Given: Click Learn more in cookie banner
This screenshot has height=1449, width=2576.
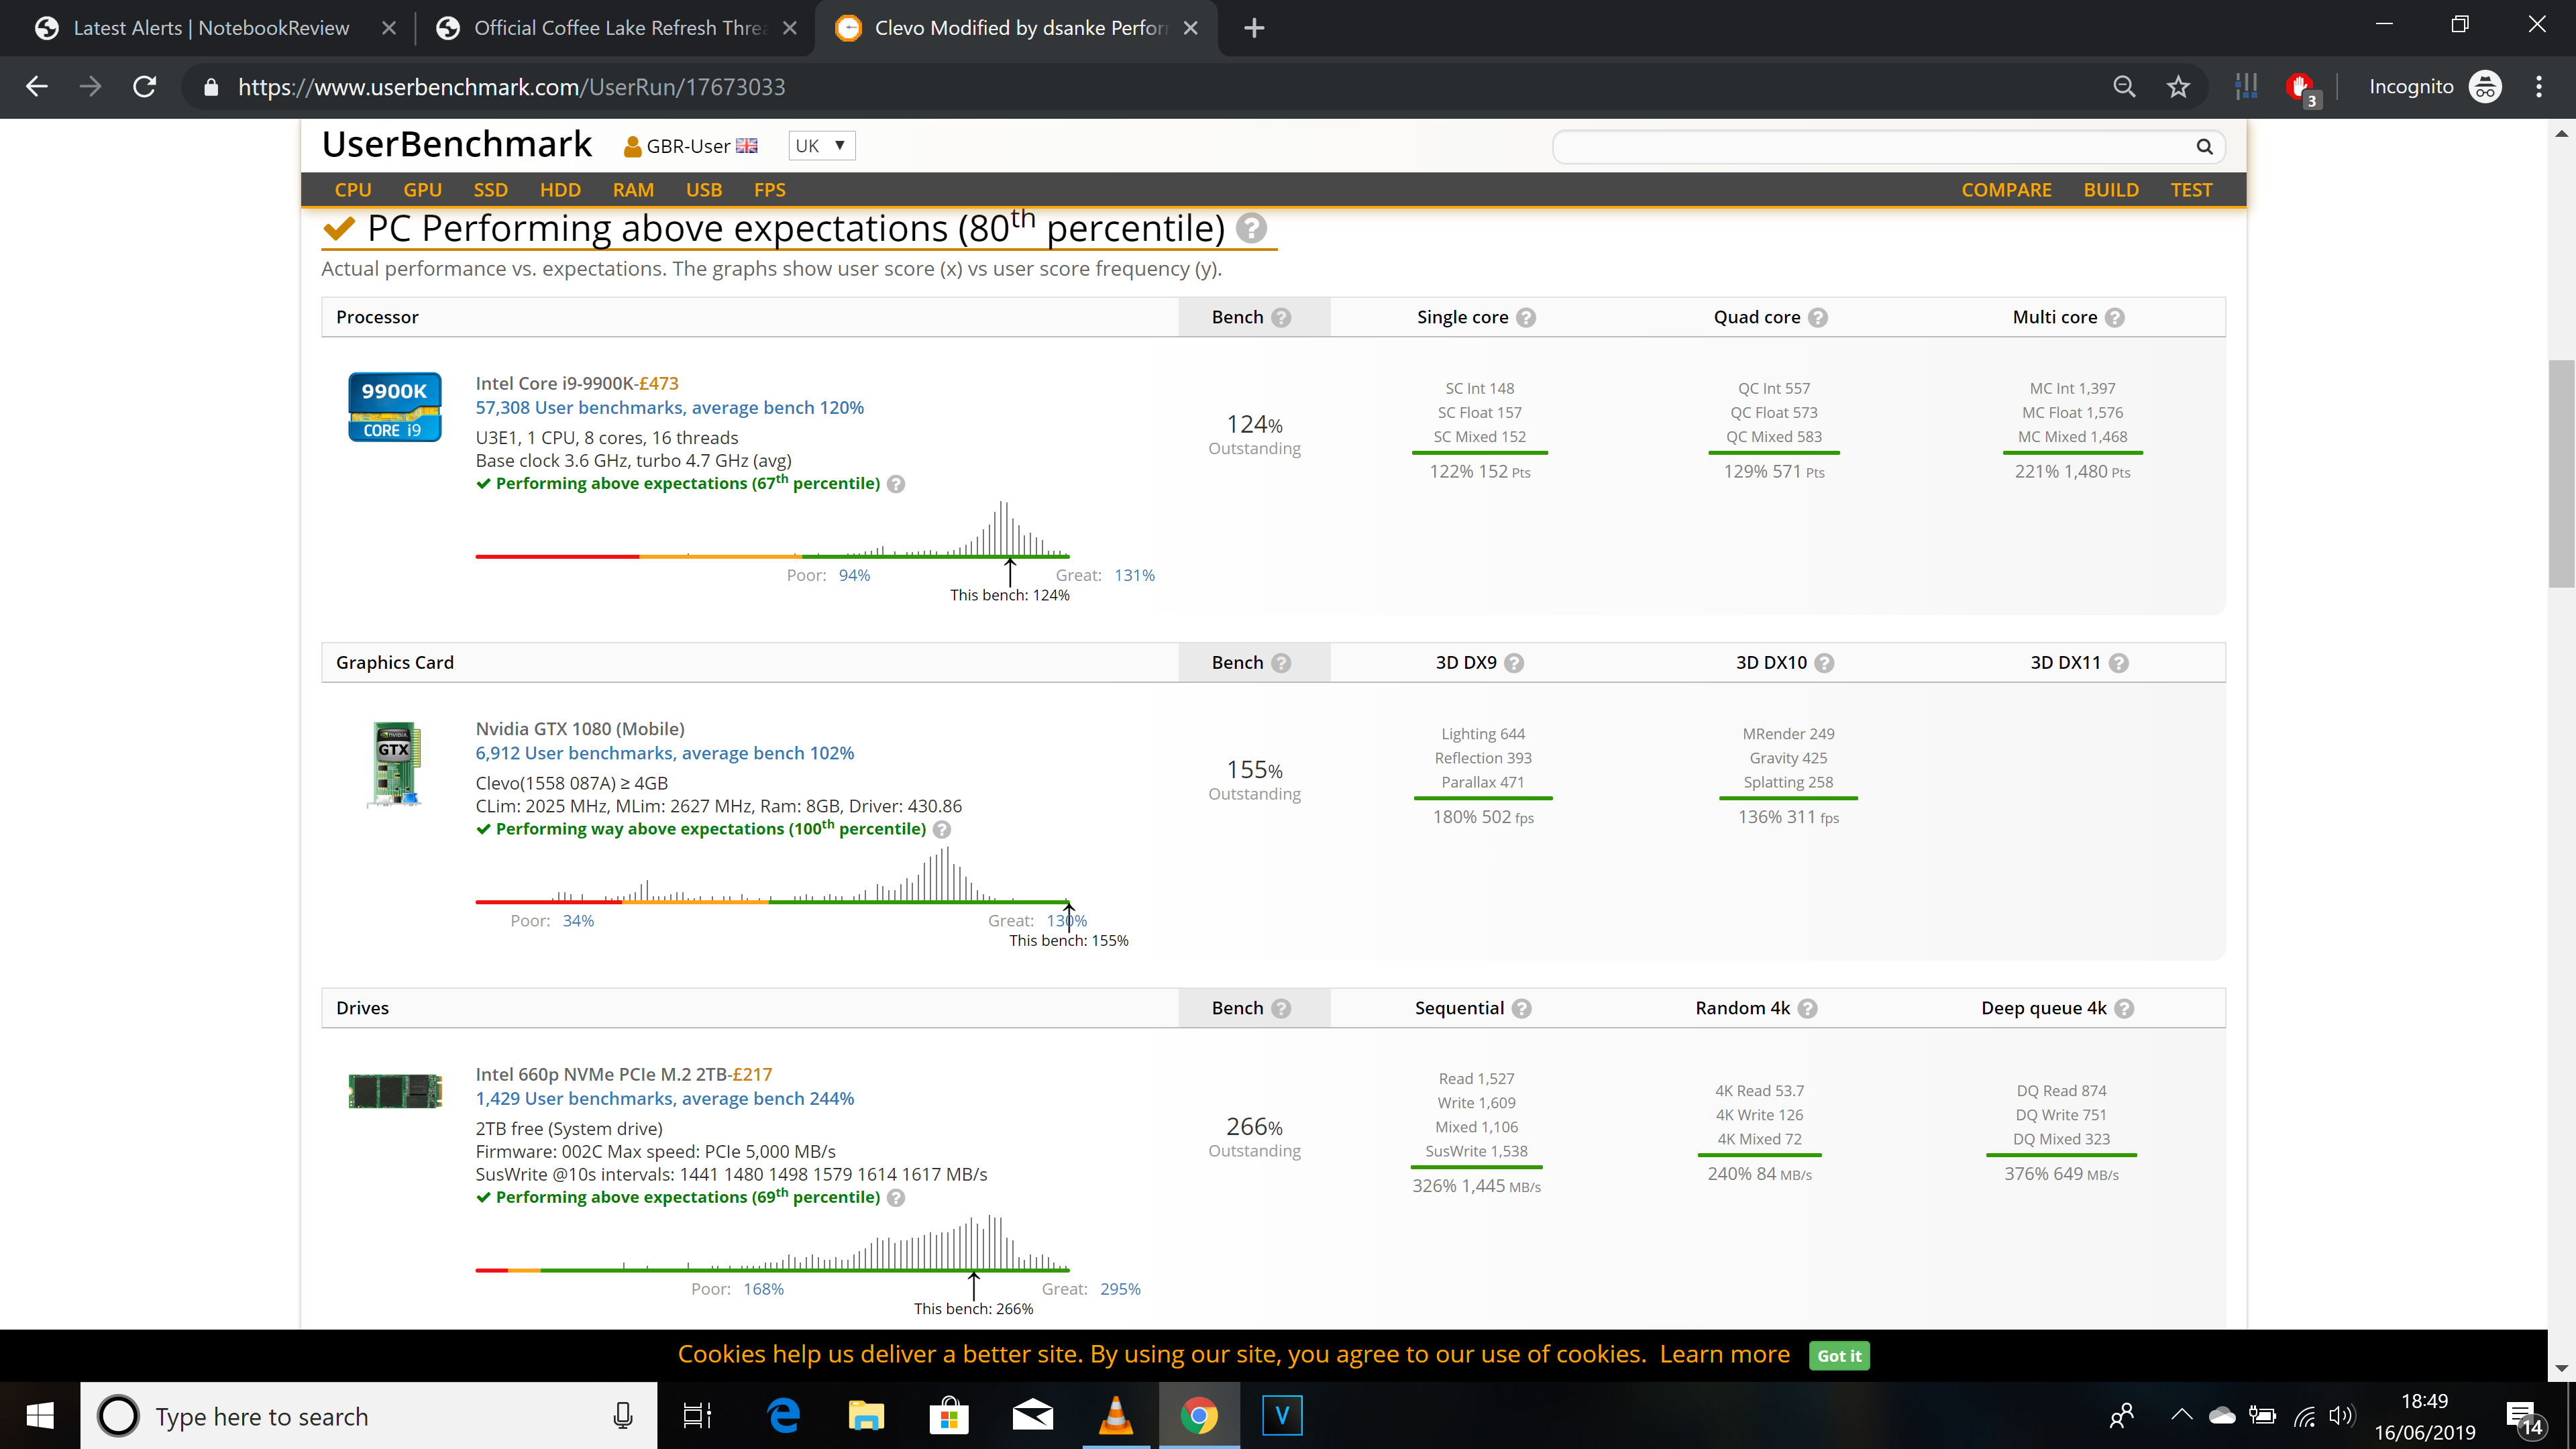Looking at the screenshot, I should 1724,1355.
